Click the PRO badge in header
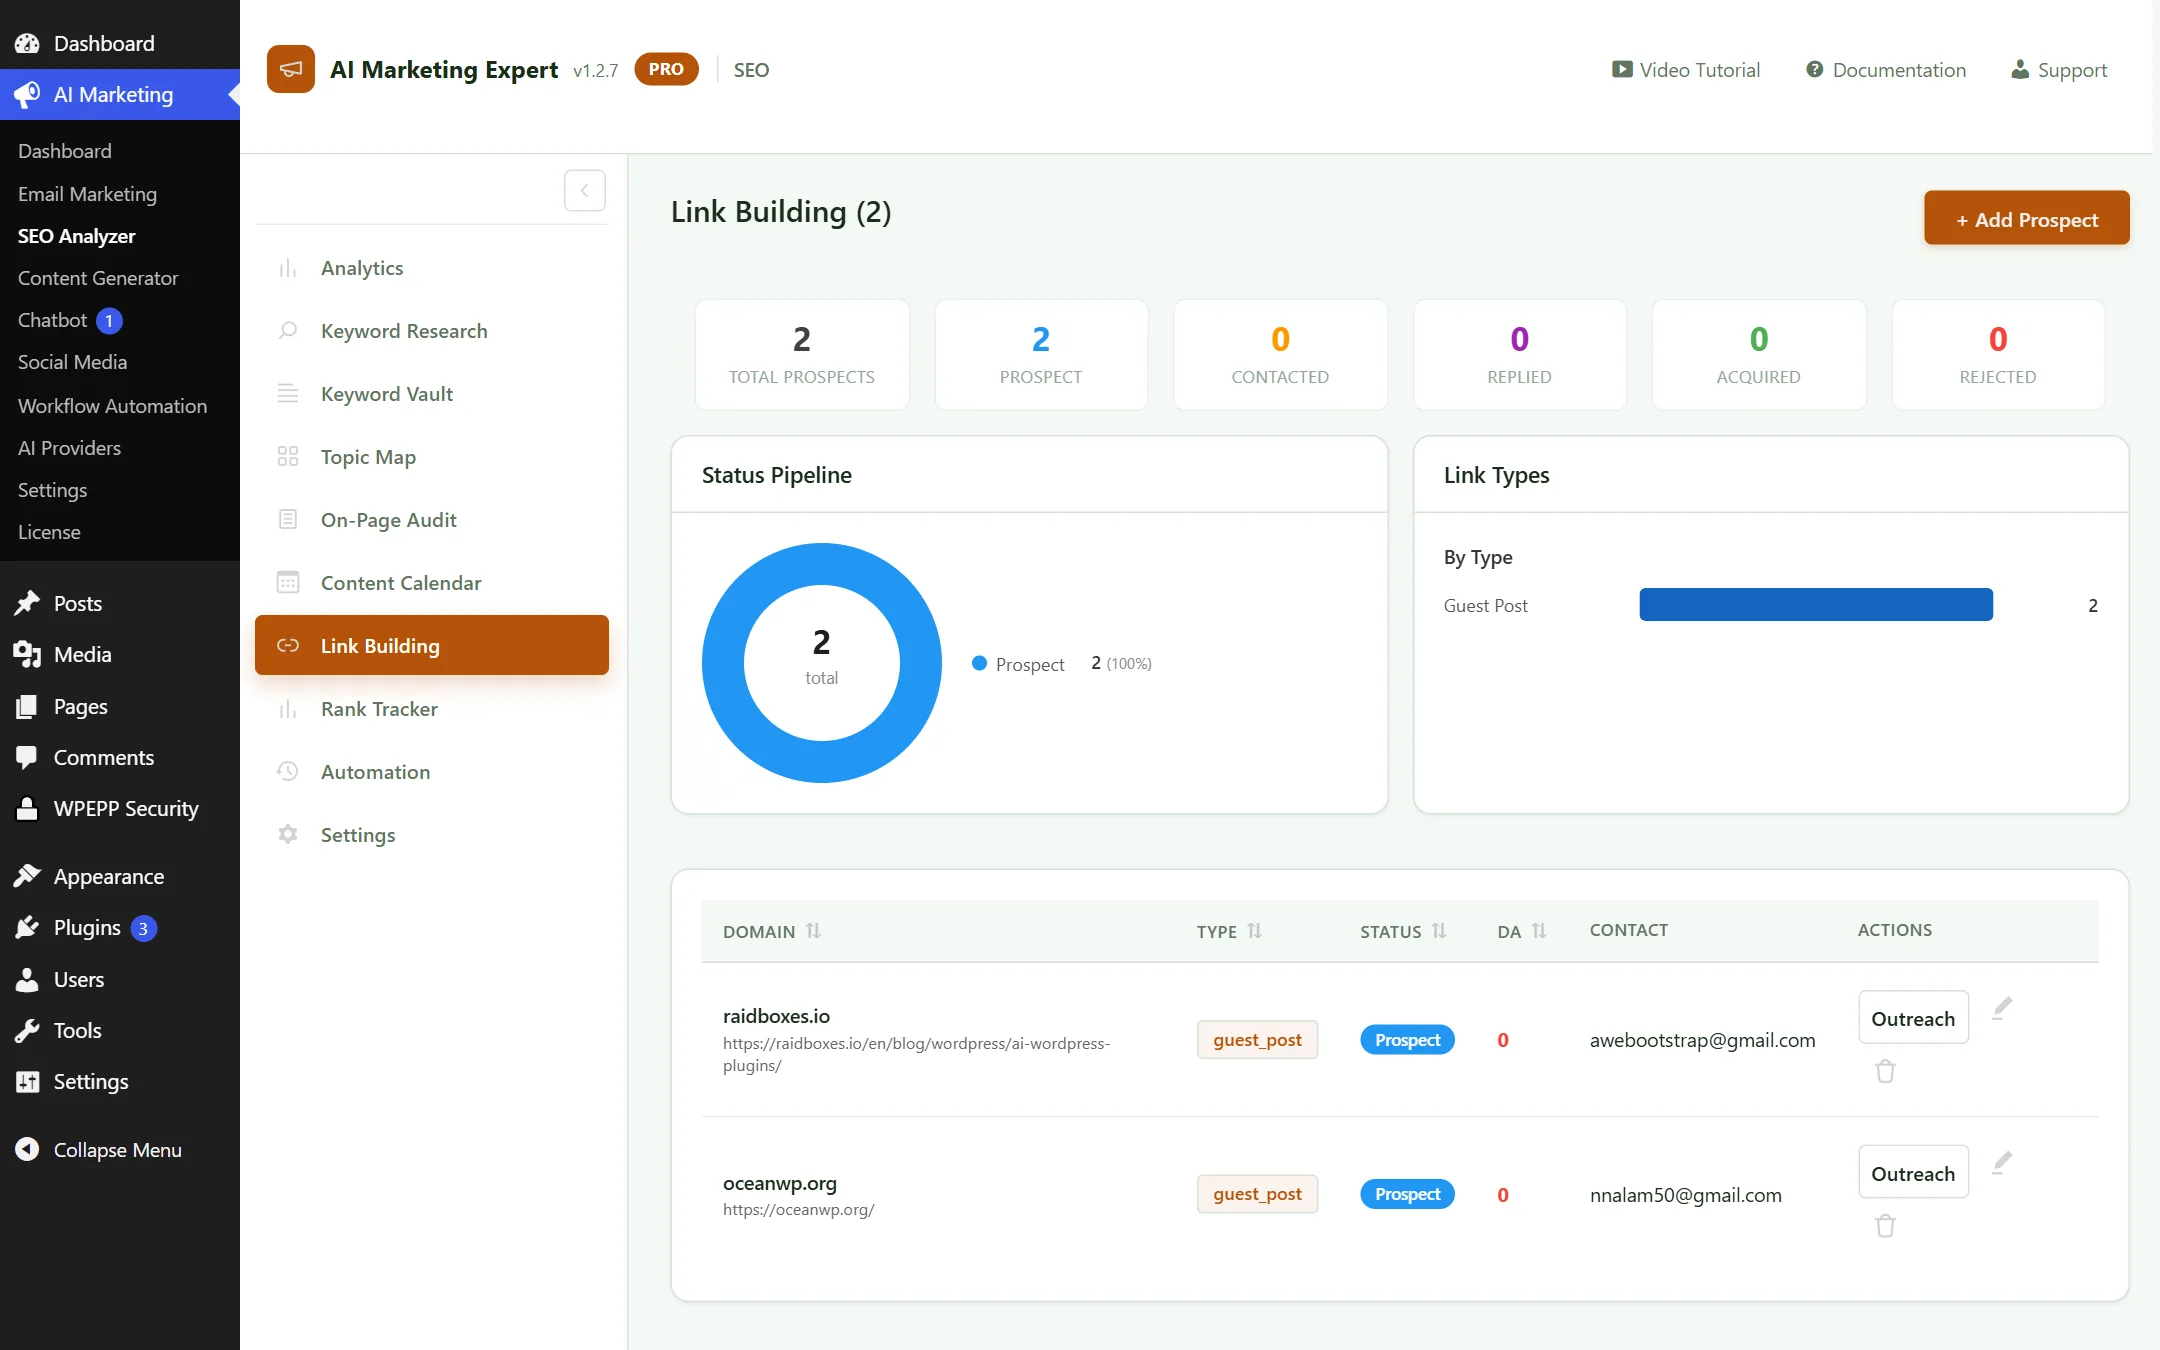 pyautogui.click(x=666, y=69)
